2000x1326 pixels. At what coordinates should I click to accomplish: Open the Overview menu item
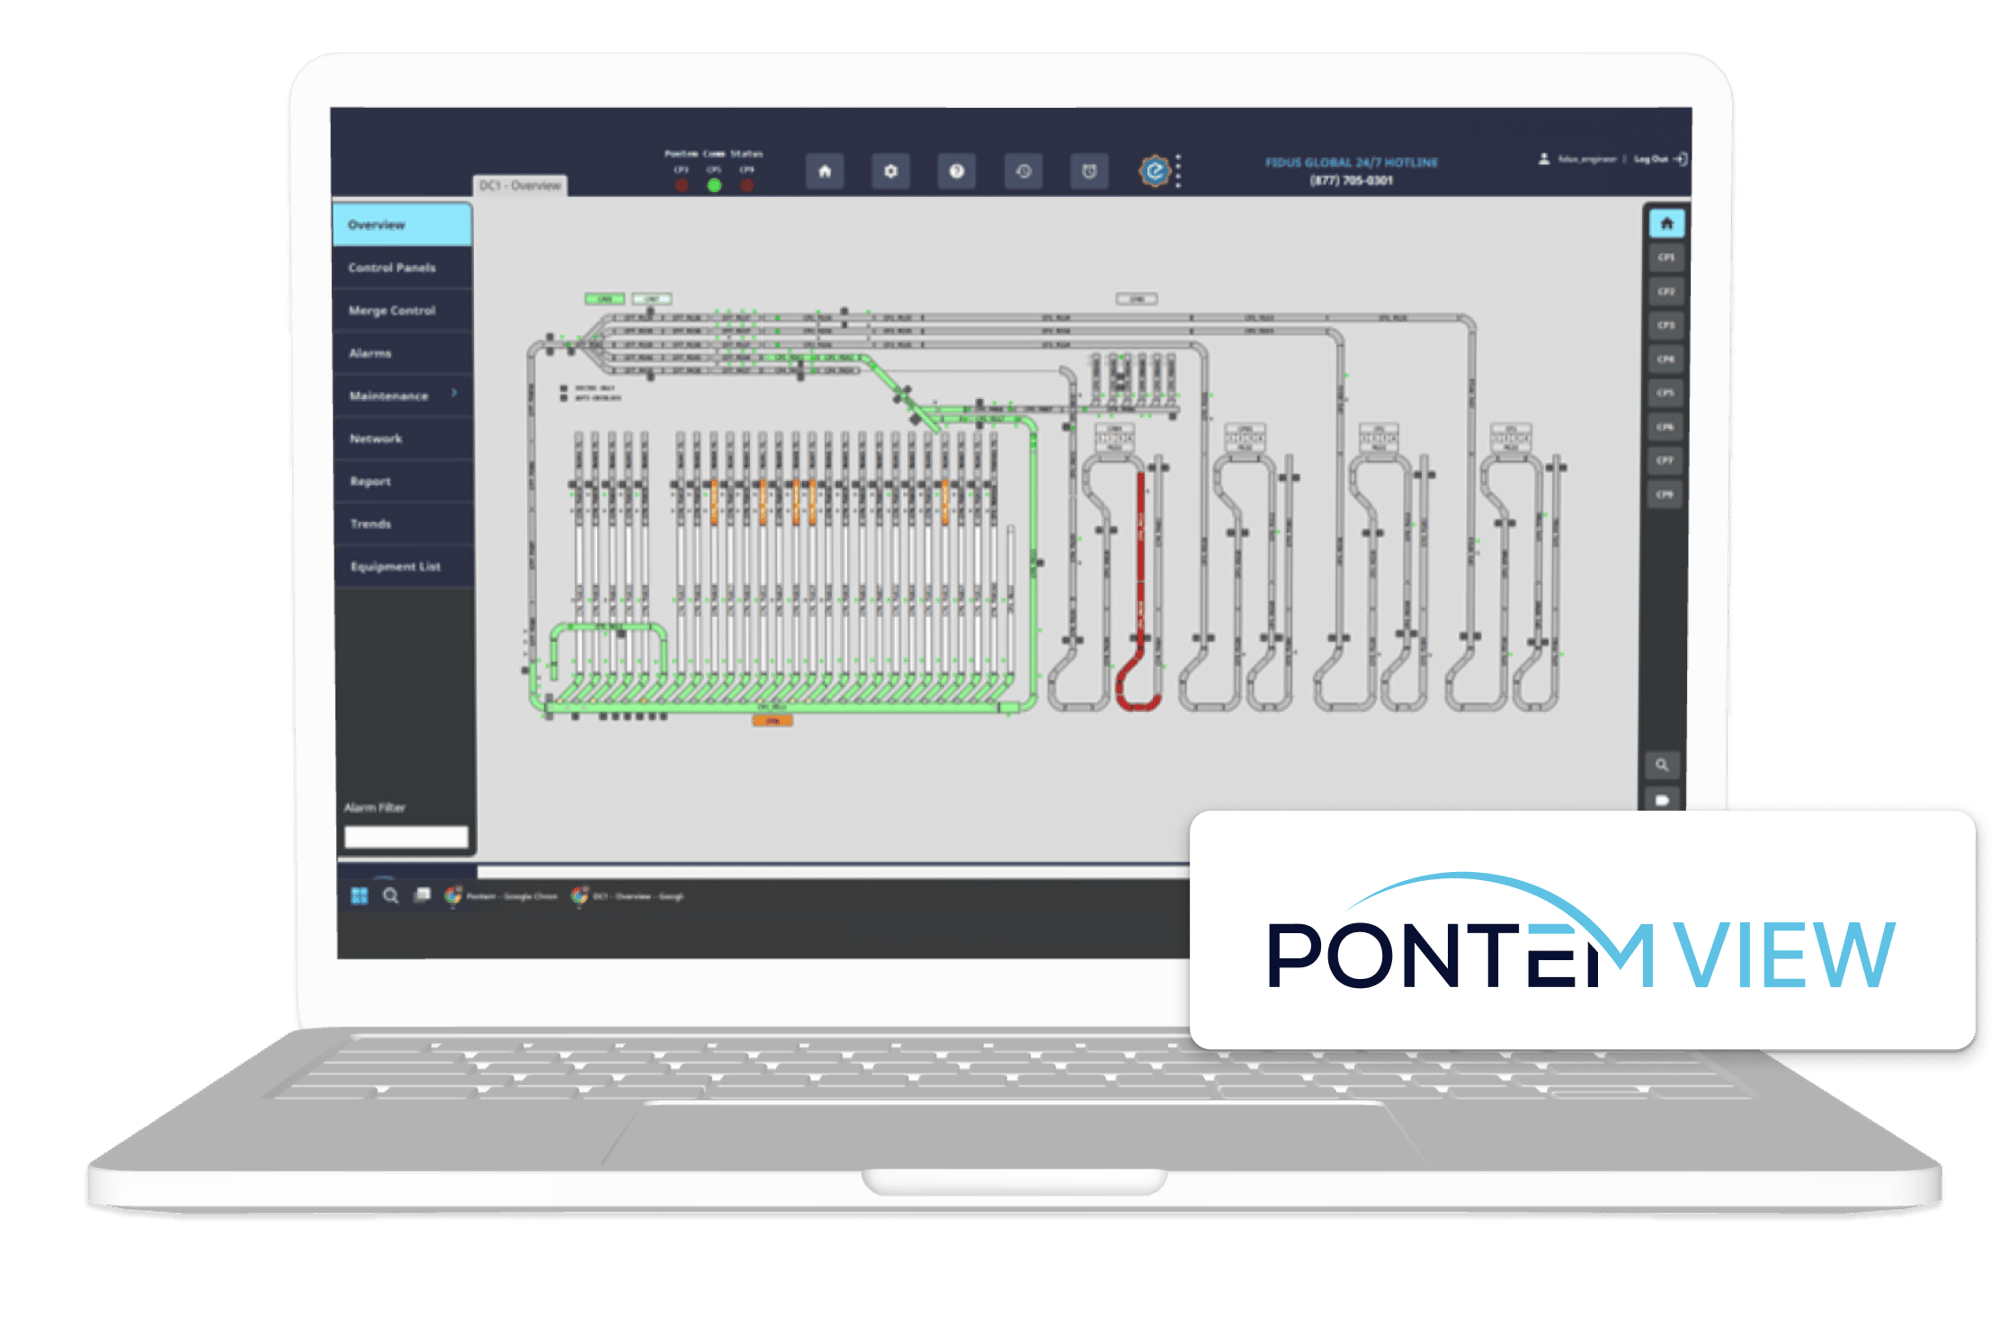coord(402,225)
